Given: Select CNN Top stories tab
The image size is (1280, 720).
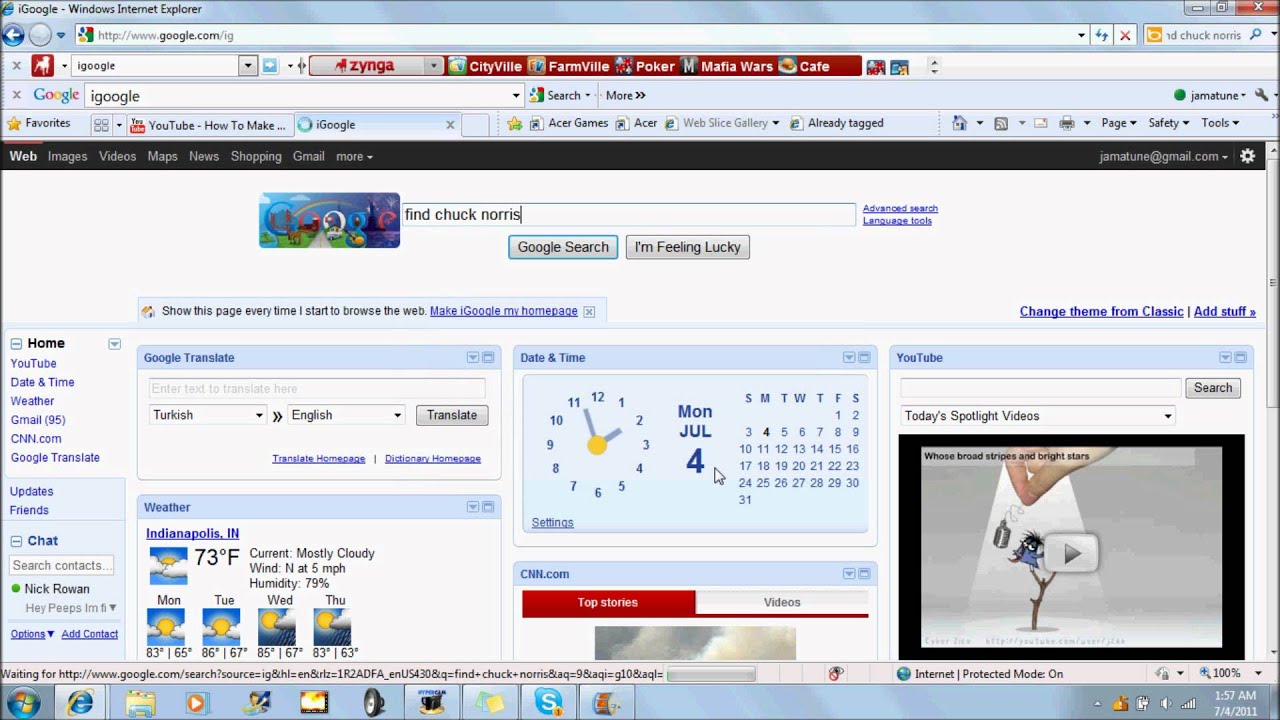Looking at the screenshot, I should [608, 602].
